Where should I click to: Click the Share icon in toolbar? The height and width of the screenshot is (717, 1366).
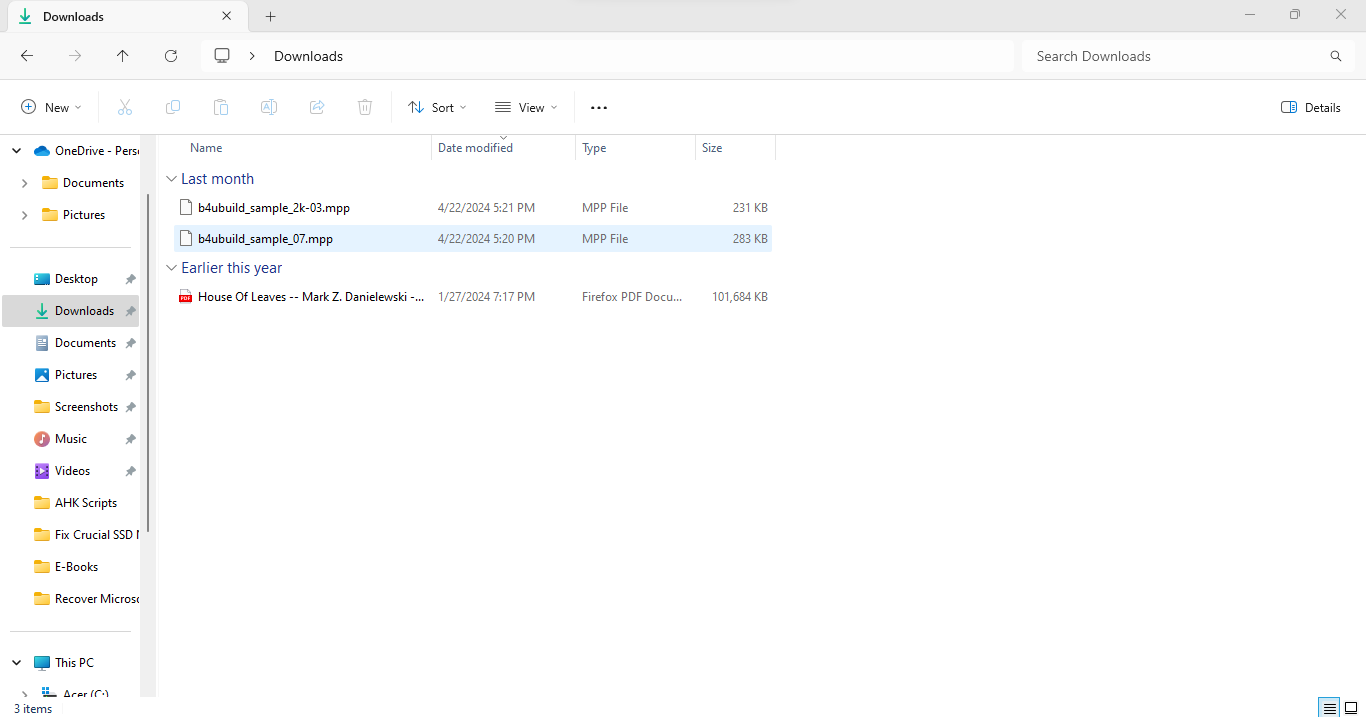click(x=317, y=107)
